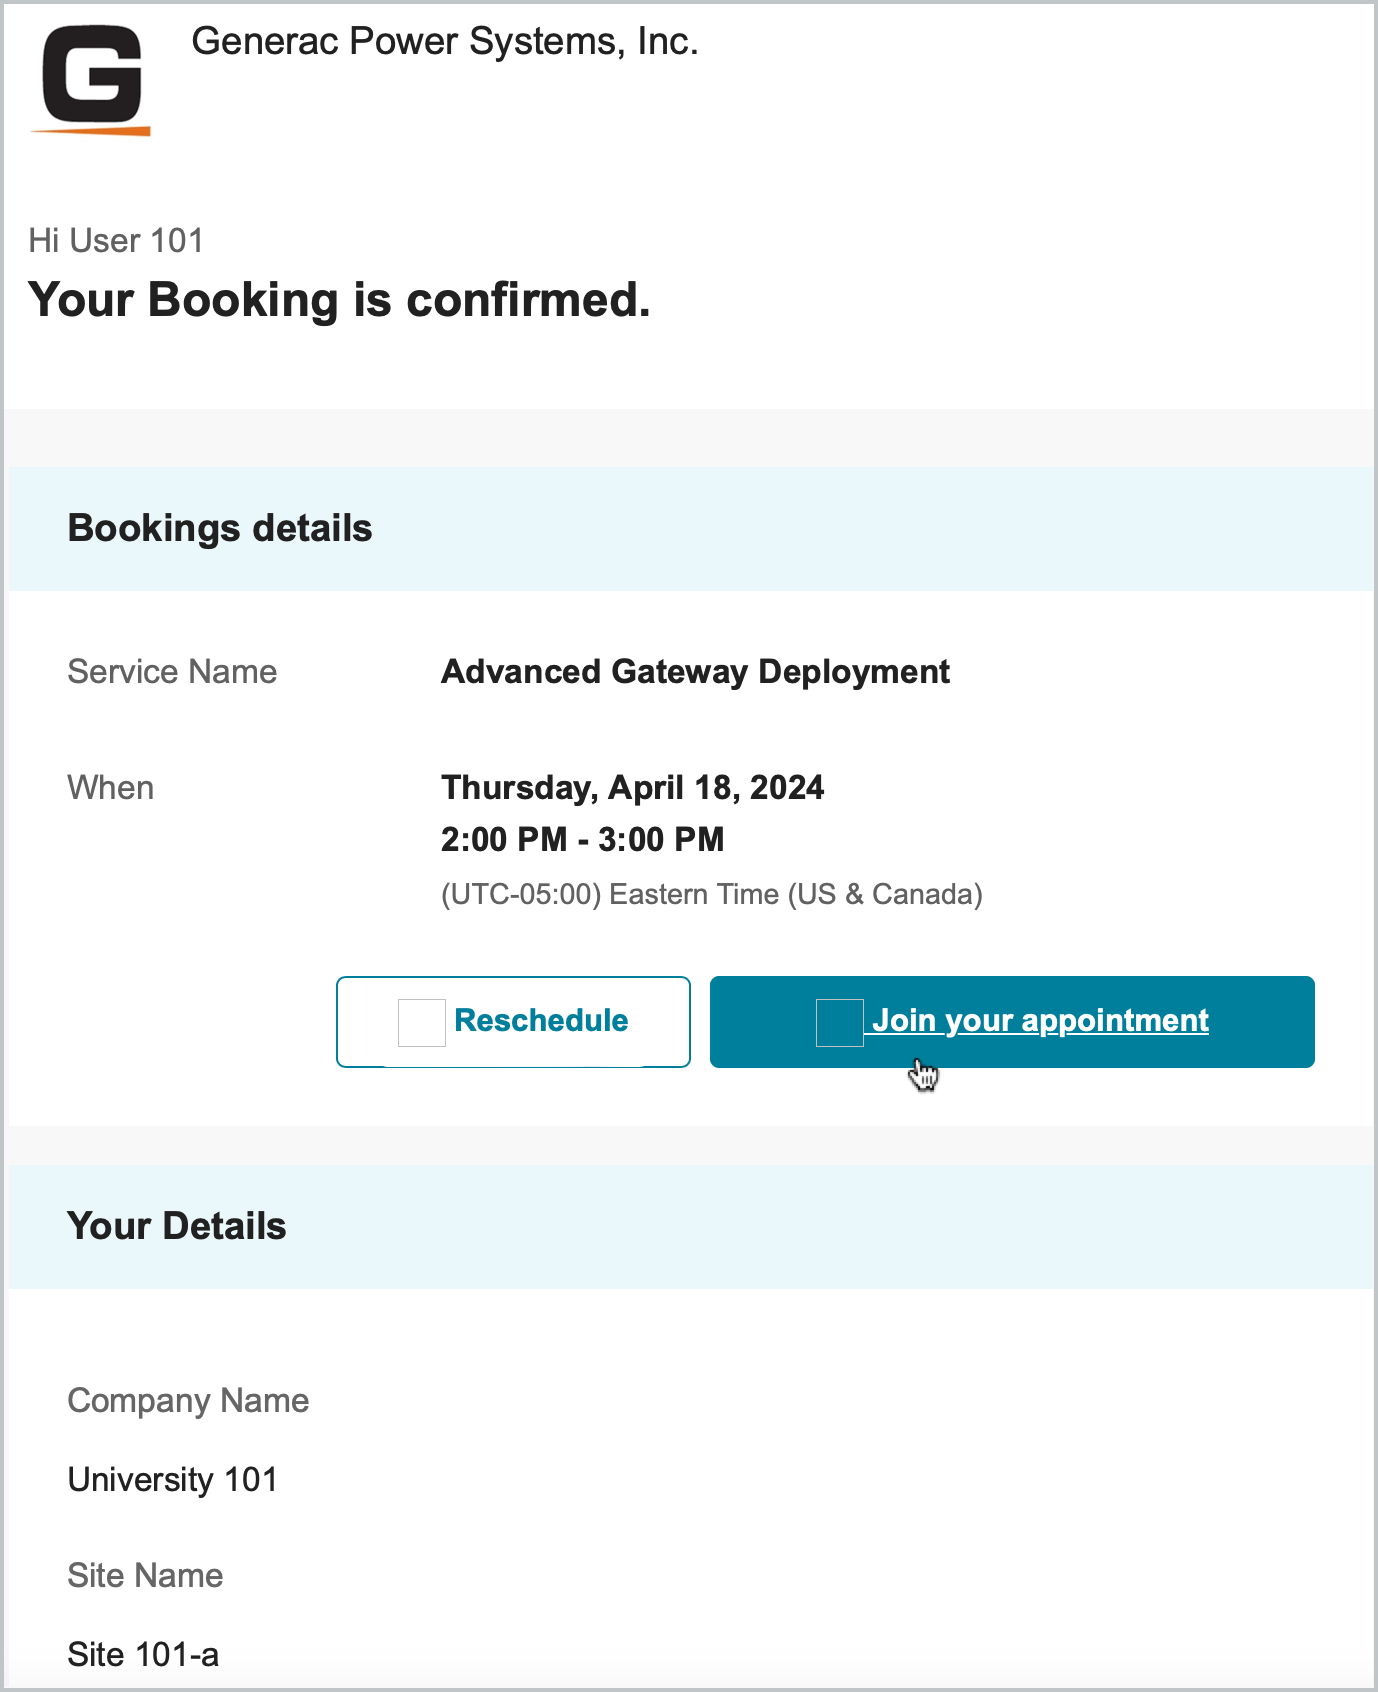This screenshot has width=1378, height=1692.
Task: Click the video icon placeholder near Join appointment
Action: [840, 1021]
